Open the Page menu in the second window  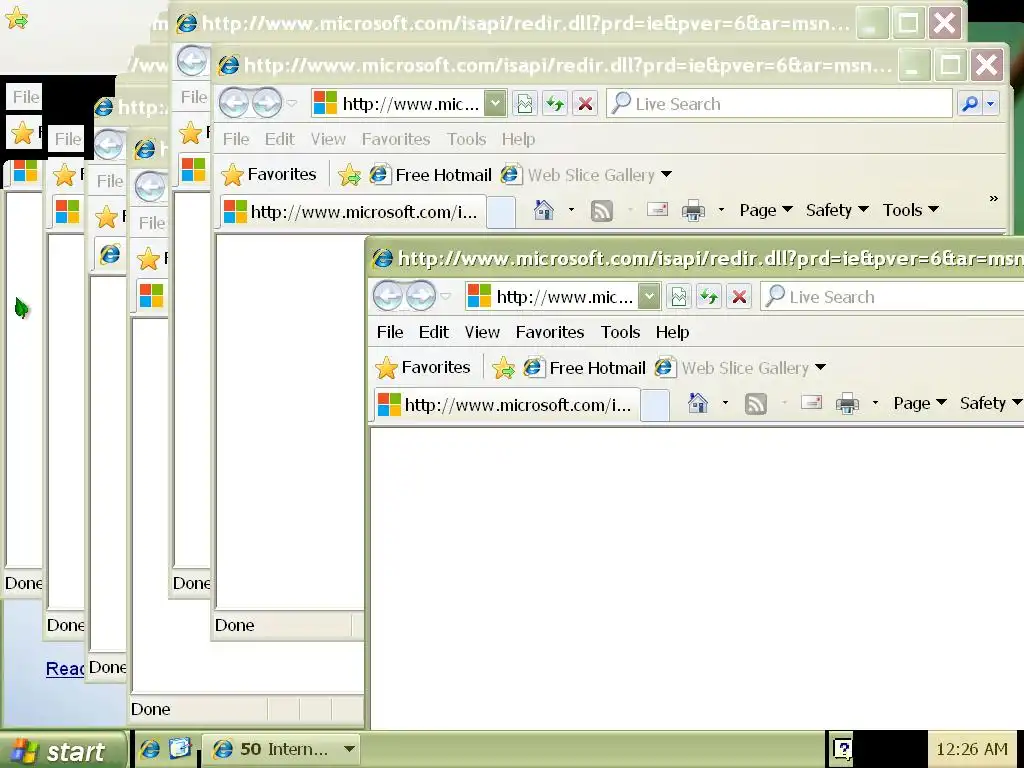point(765,210)
